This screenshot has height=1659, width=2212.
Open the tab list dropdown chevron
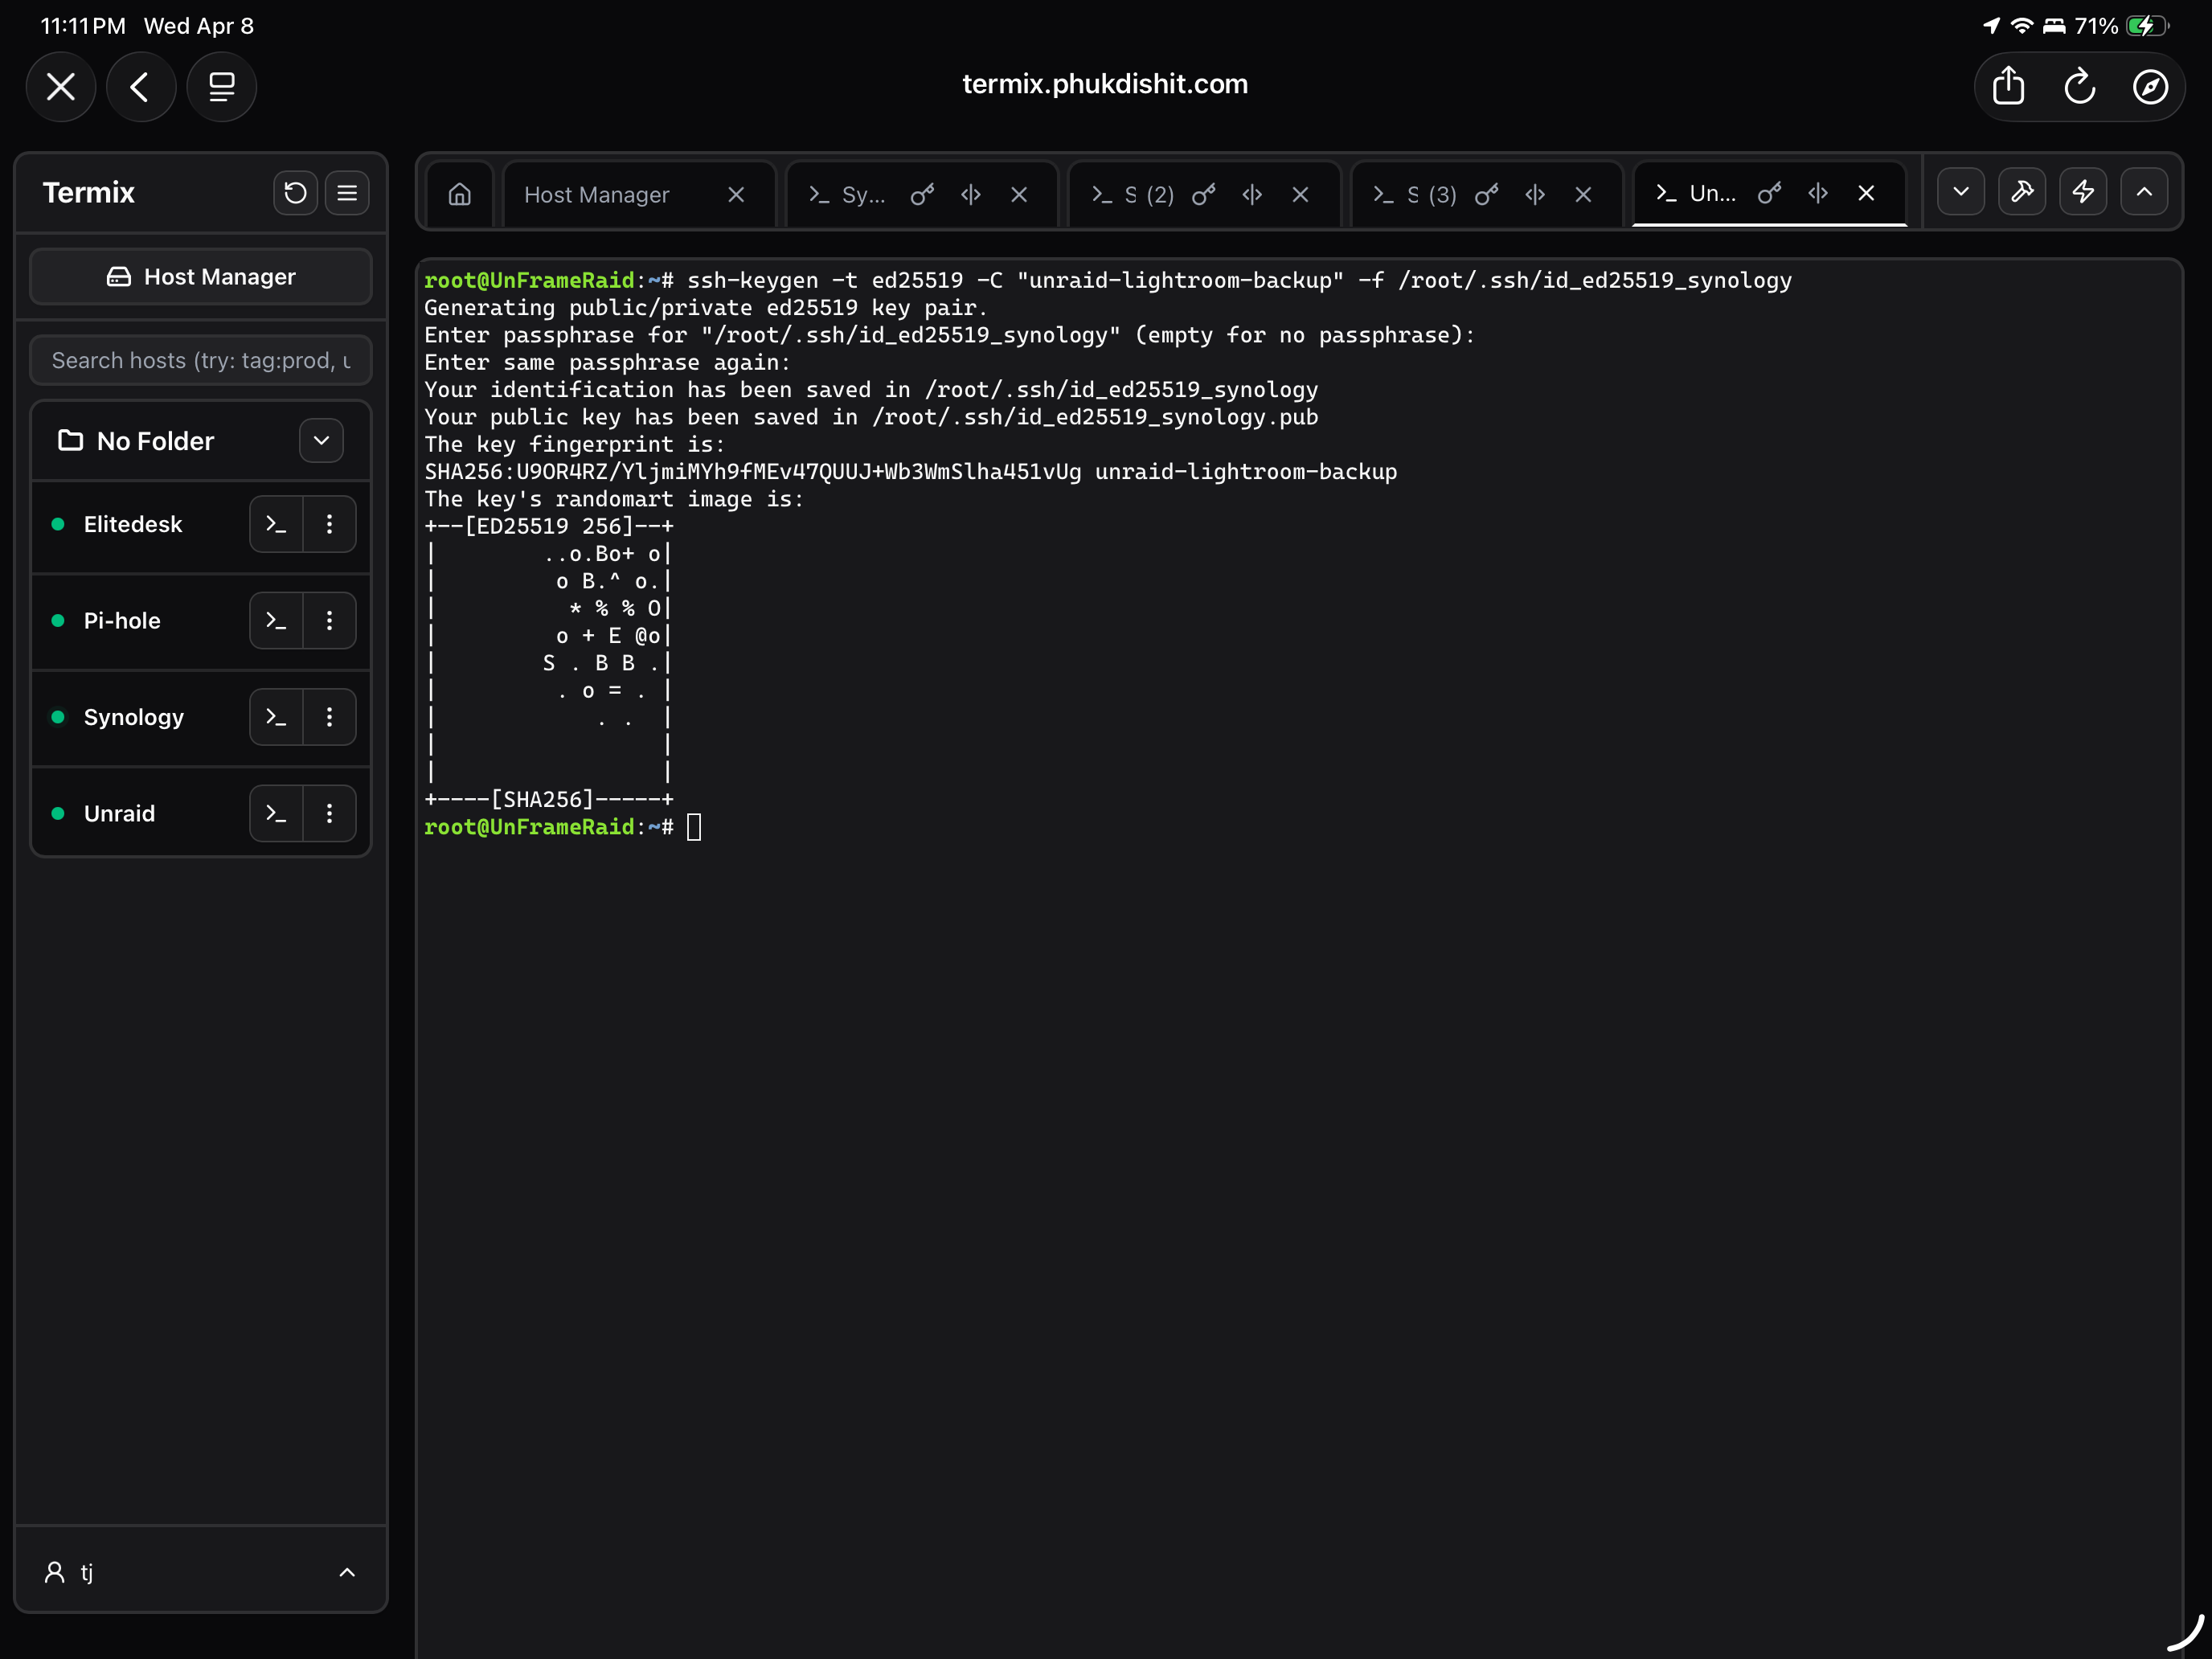coord(1961,192)
